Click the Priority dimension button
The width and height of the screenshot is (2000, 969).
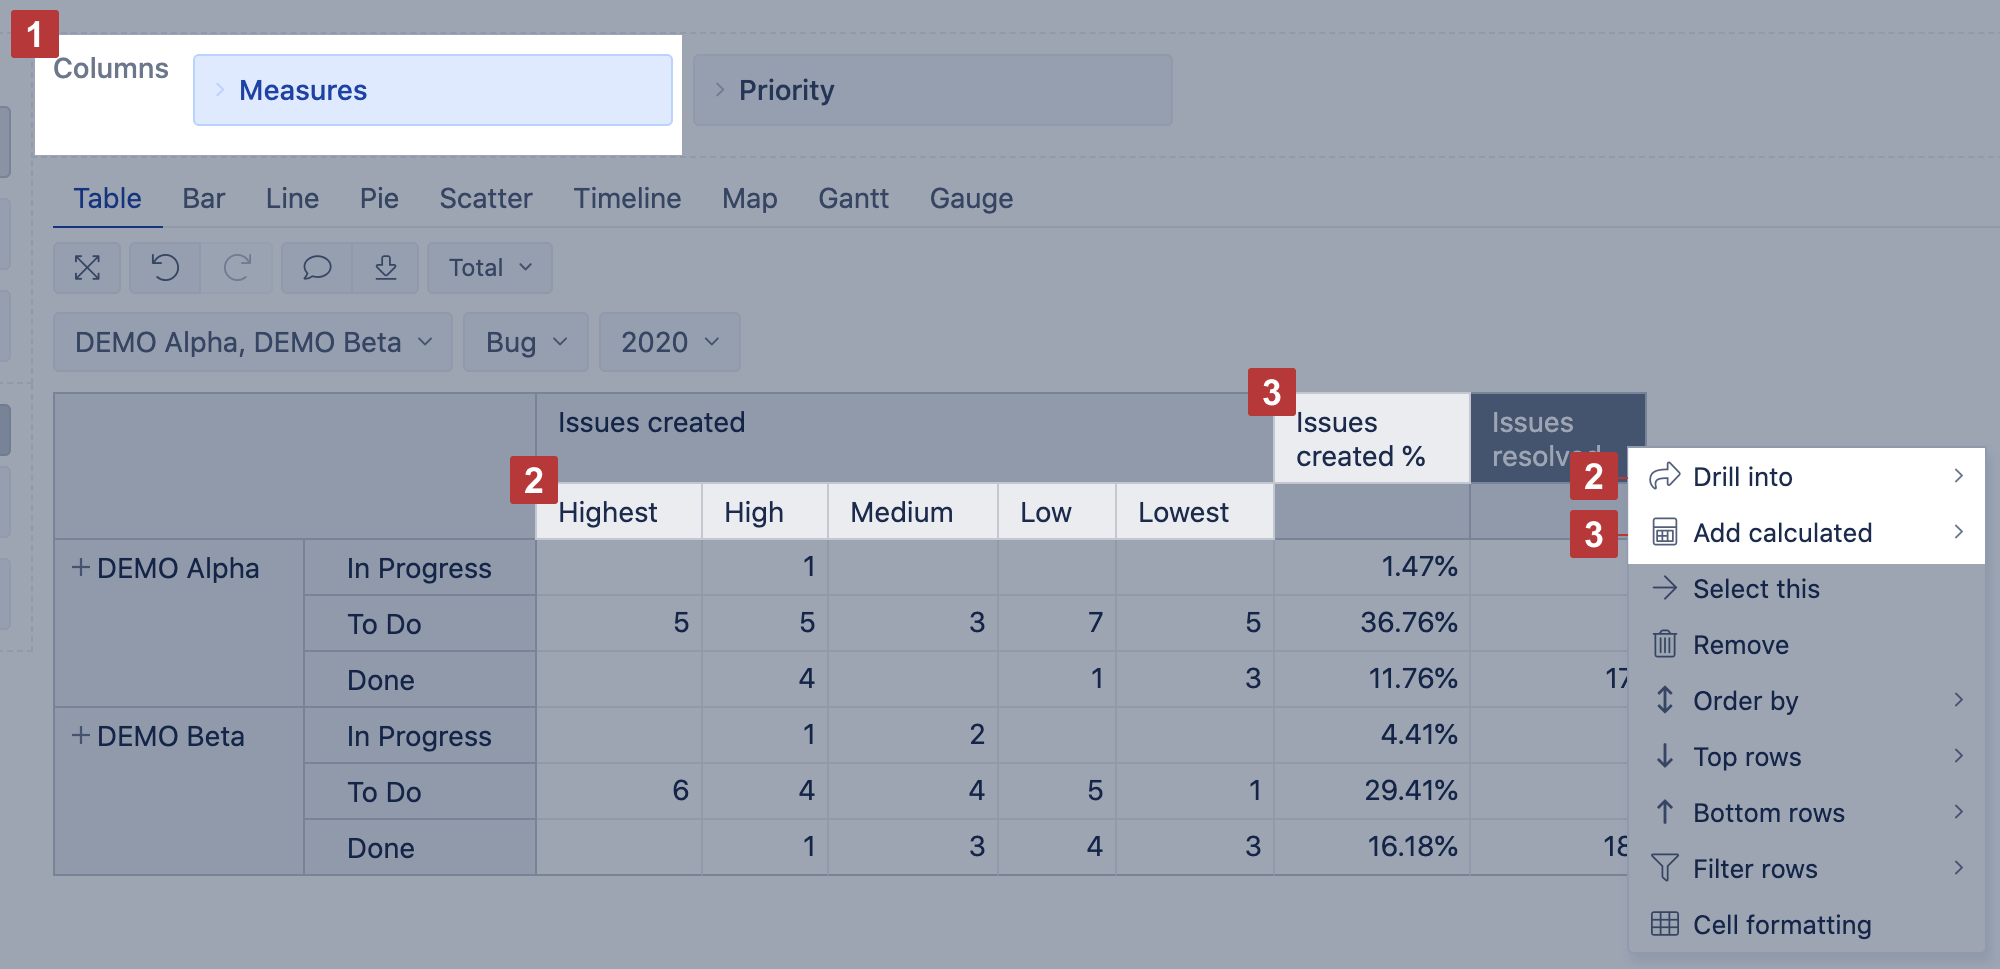(x=932, y=90)
